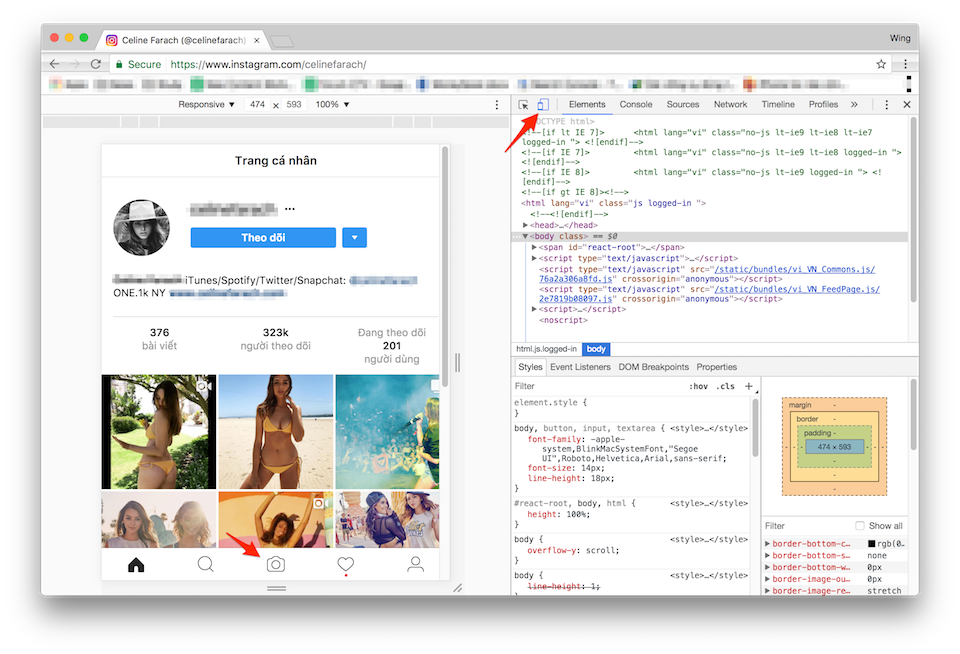The image size is (960, 654).
Task: Click the 474 × 593 box model content area
Action: click(834, 447)
